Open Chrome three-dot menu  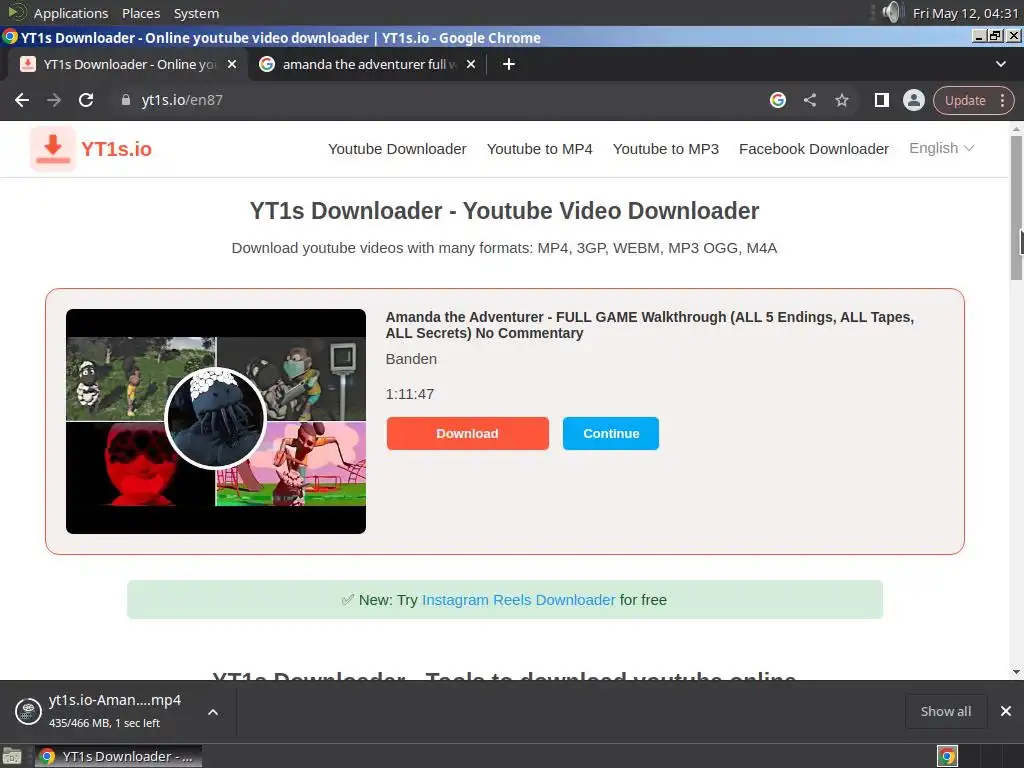1002,101
